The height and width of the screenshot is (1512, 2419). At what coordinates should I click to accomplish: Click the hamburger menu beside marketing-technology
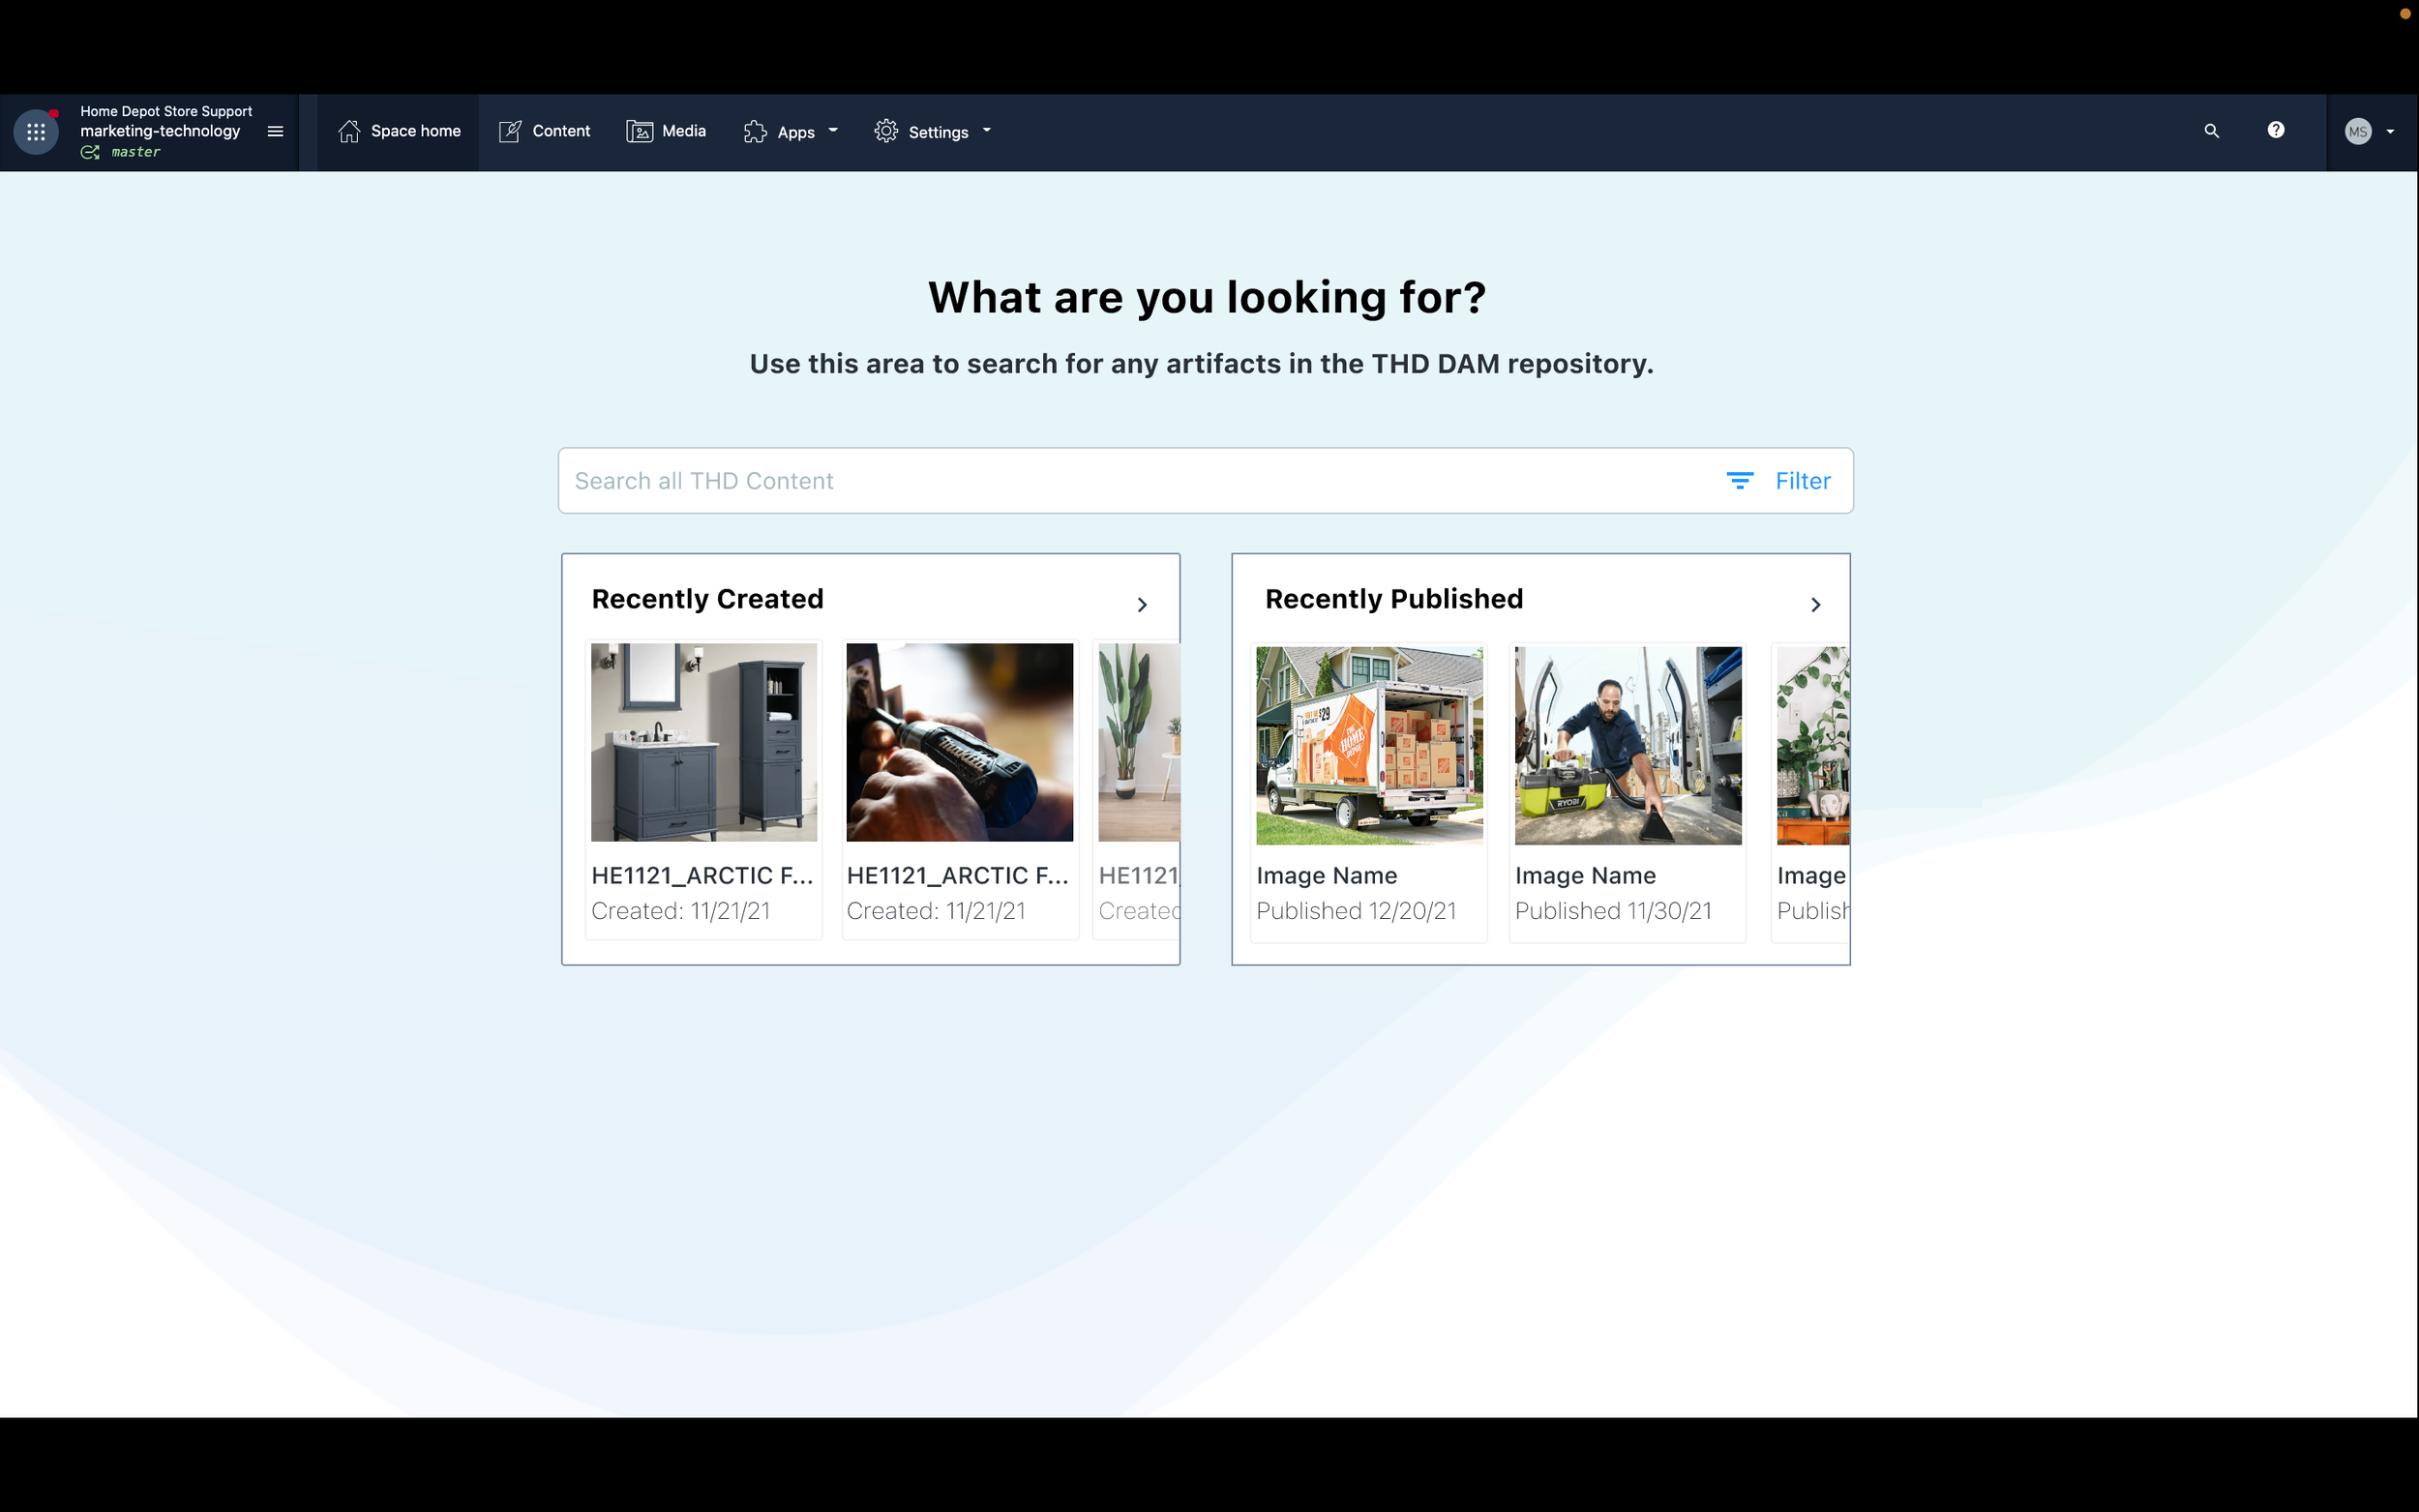[x=276, y=131]
